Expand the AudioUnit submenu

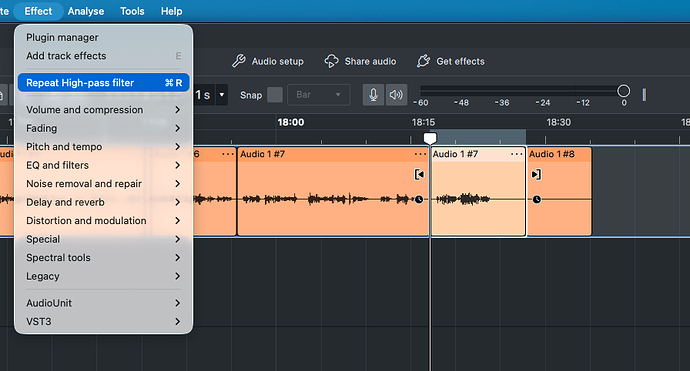click(x=103, y=303)
